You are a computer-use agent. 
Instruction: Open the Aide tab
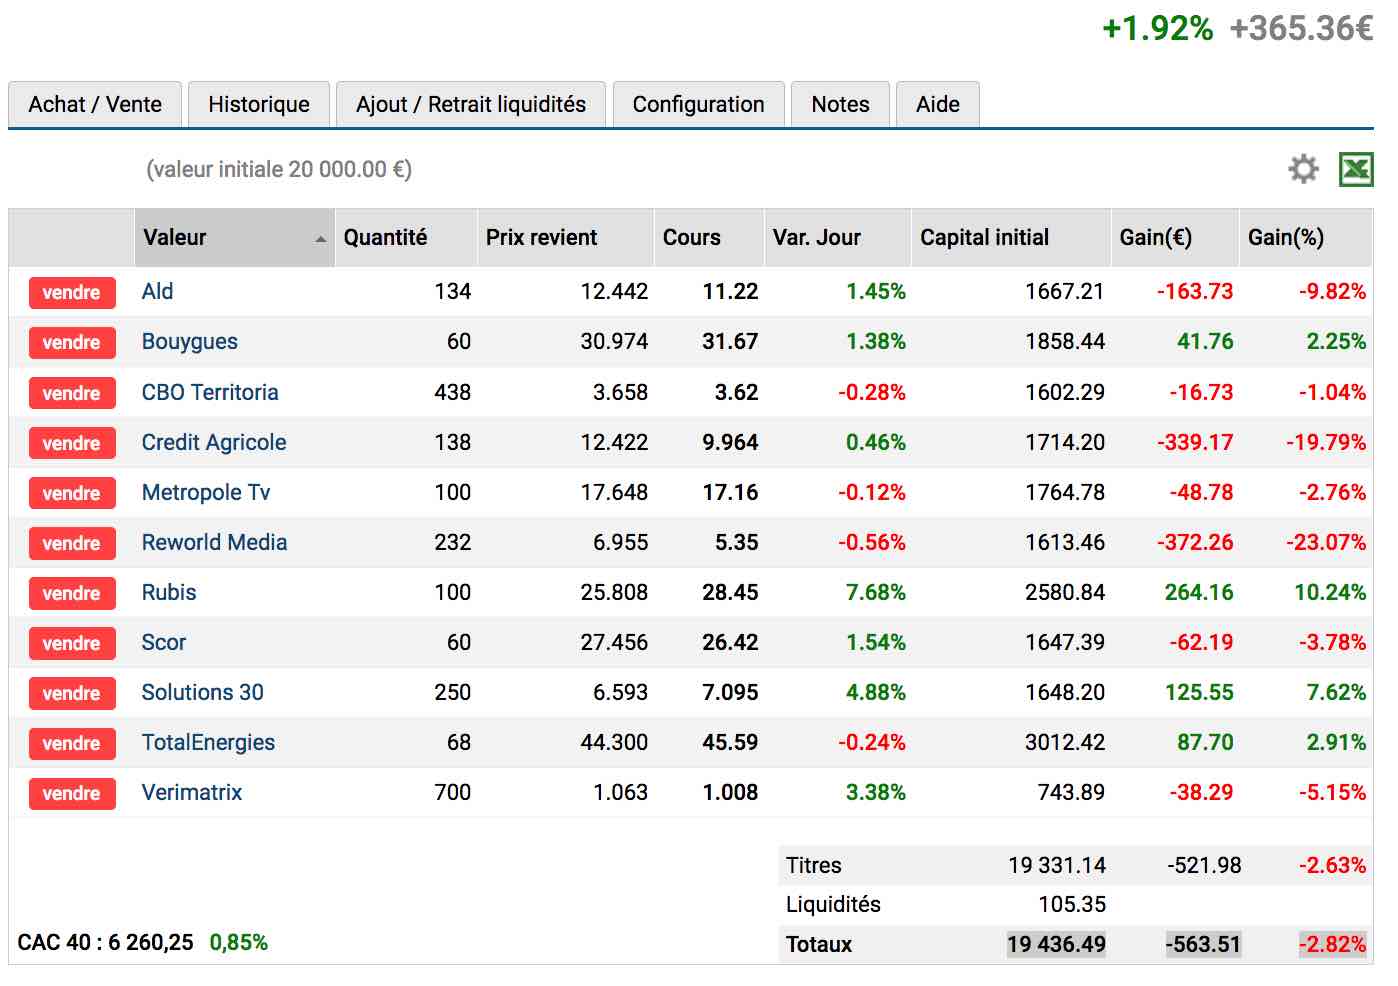938,104
